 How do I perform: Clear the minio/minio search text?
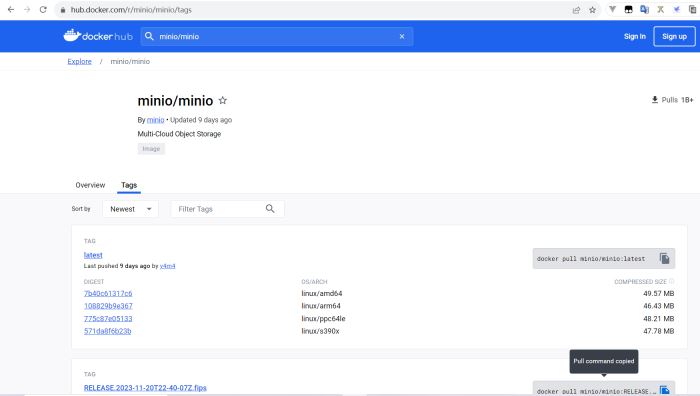click(x=402, y=36)
